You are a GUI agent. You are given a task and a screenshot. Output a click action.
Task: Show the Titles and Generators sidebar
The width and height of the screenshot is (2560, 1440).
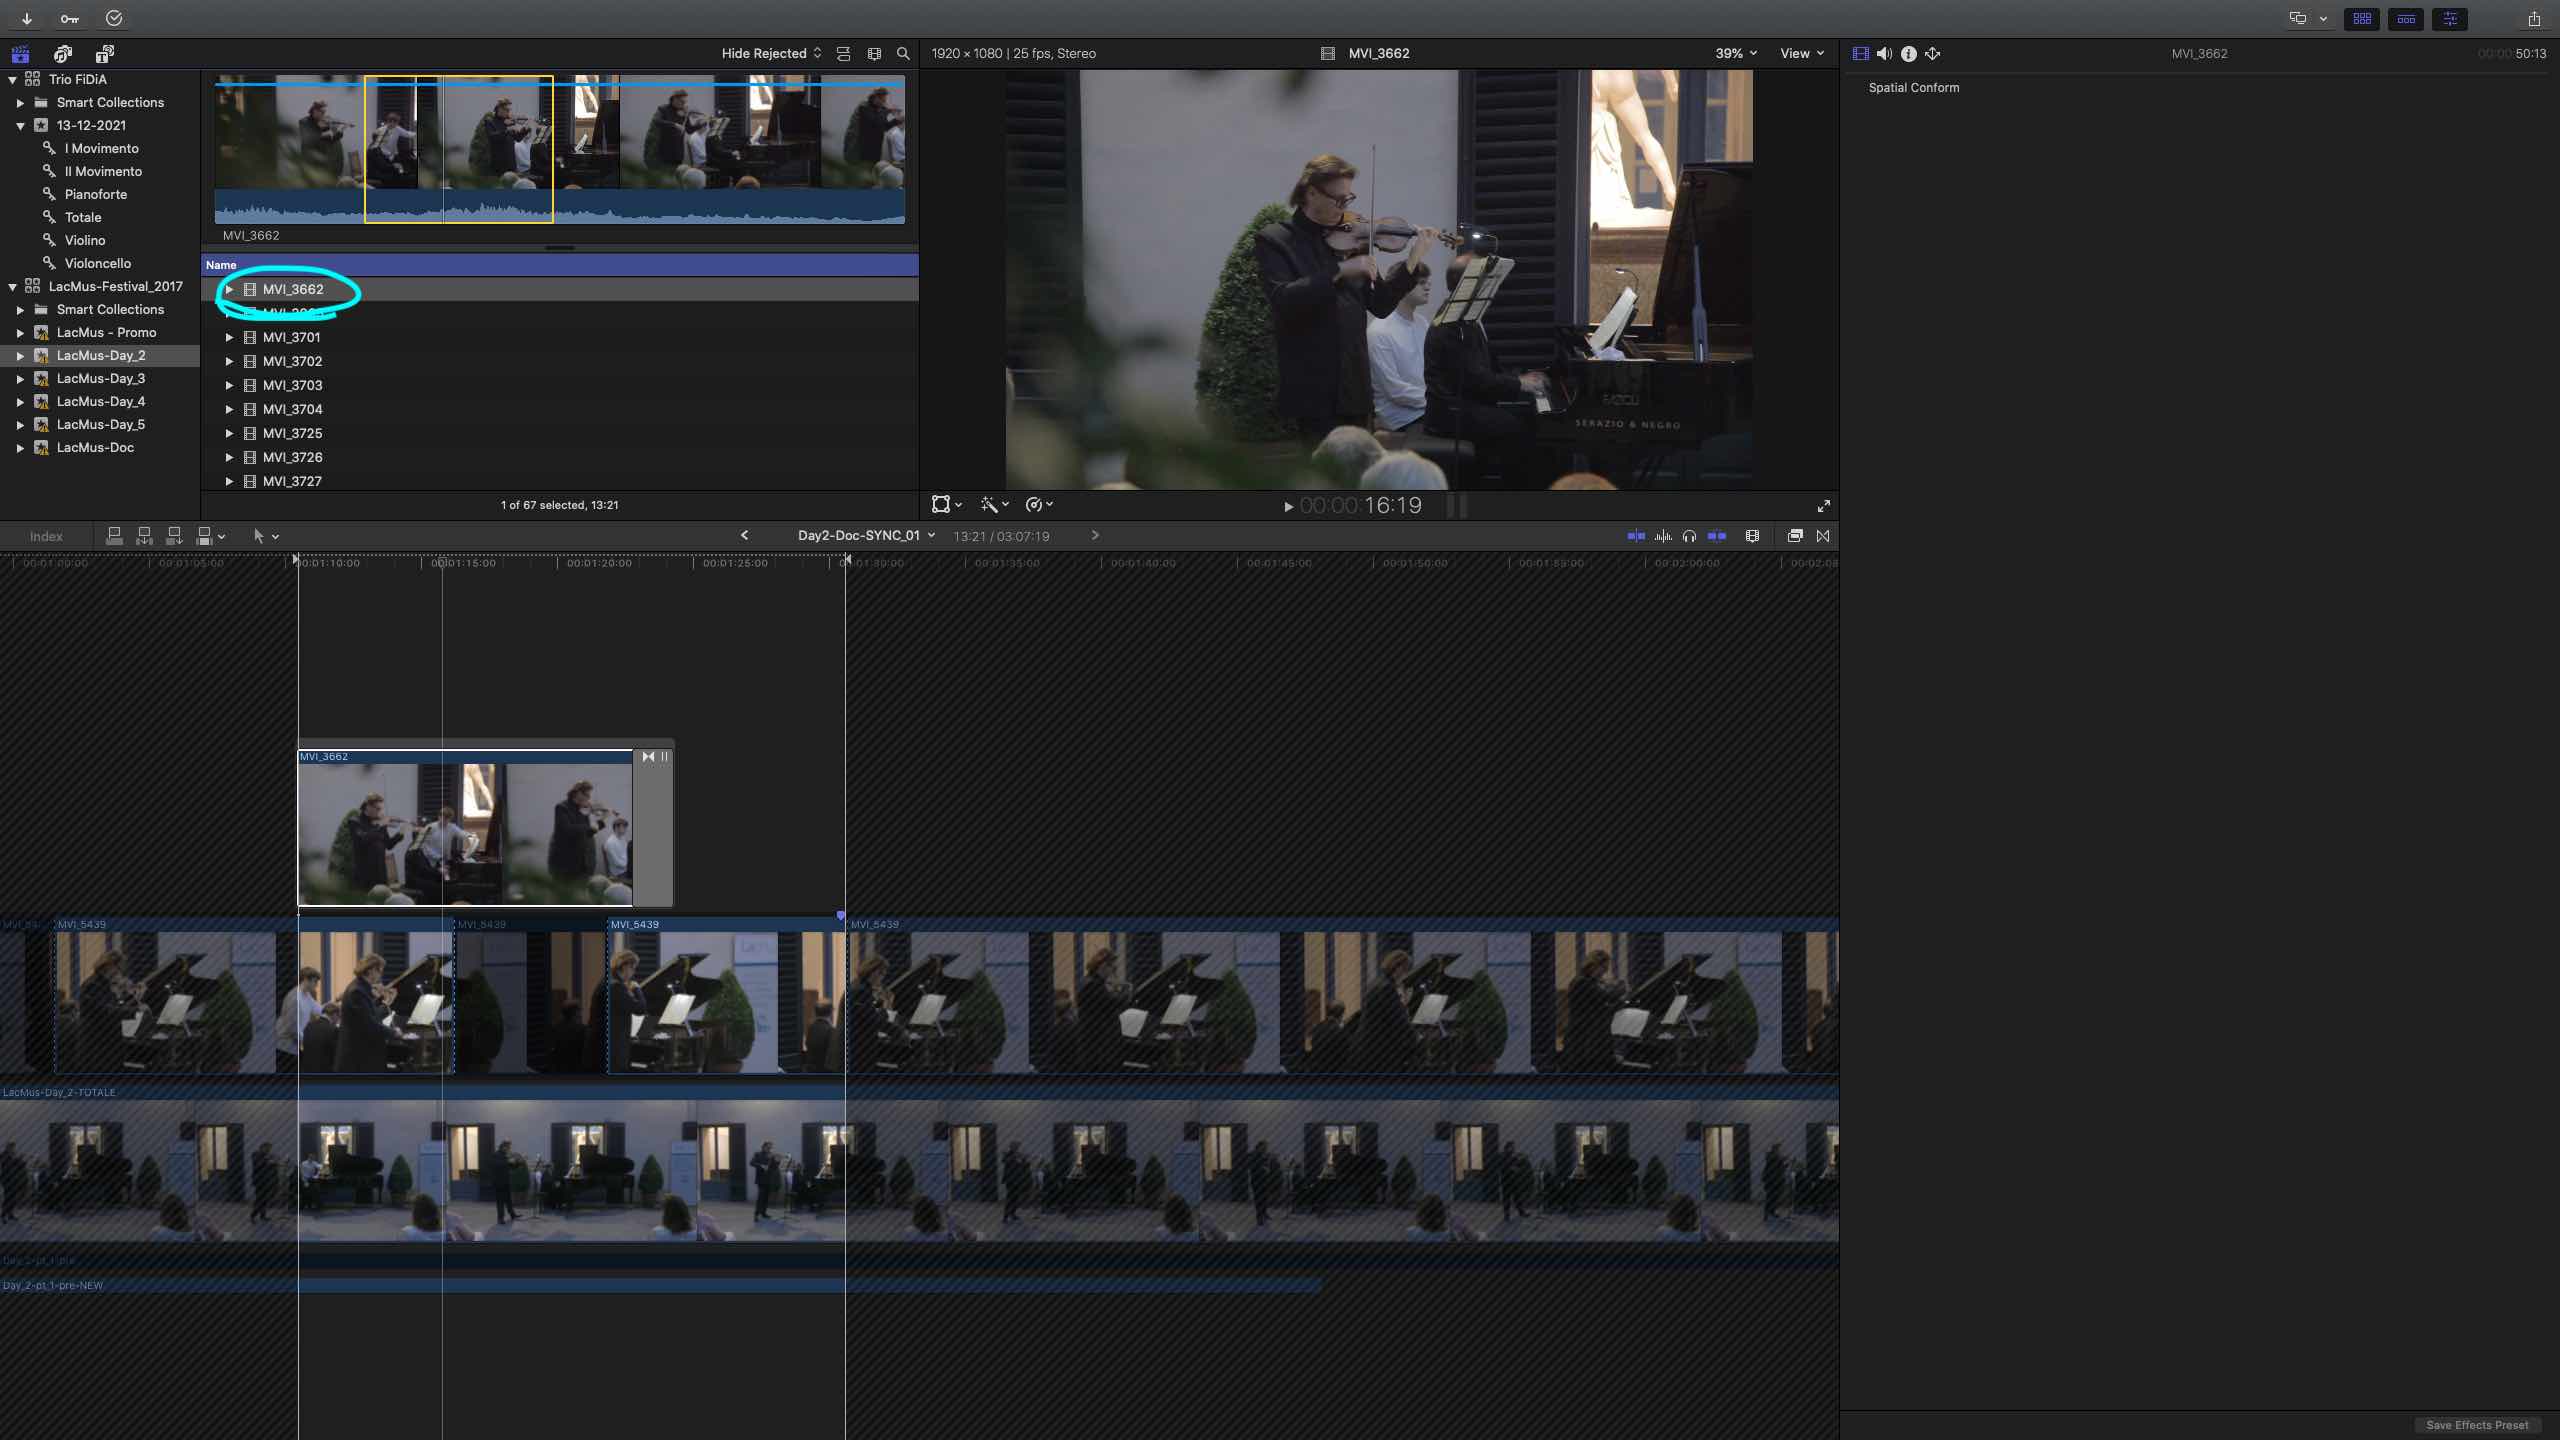[x=104, y=53]
